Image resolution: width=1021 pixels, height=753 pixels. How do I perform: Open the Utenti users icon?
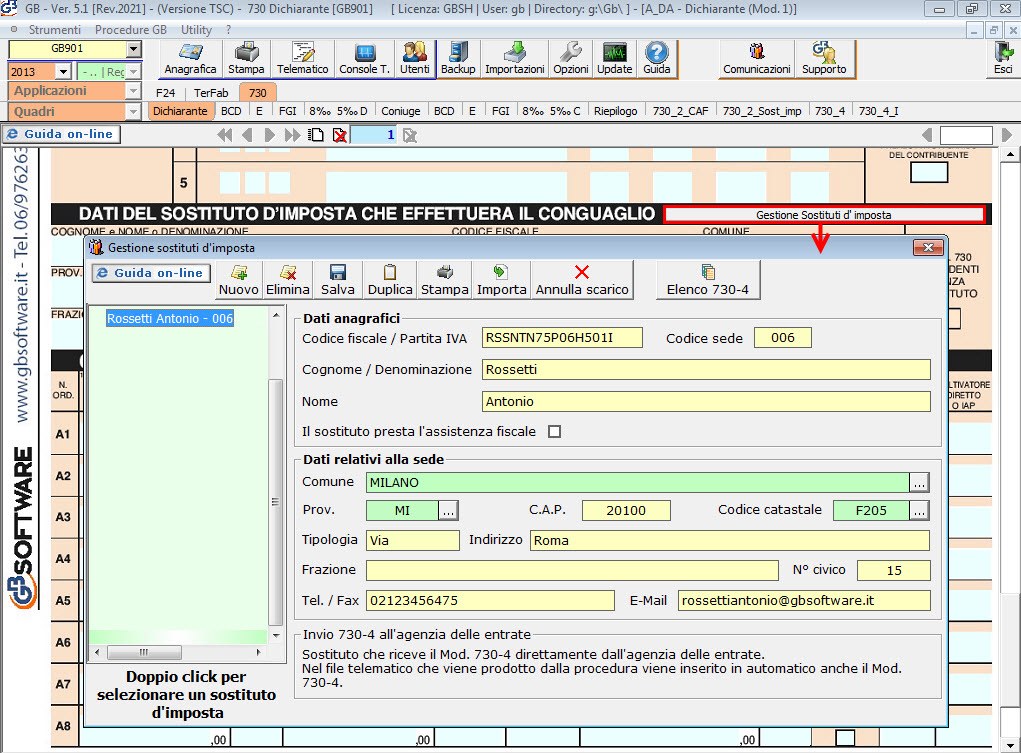coord(415,59)
